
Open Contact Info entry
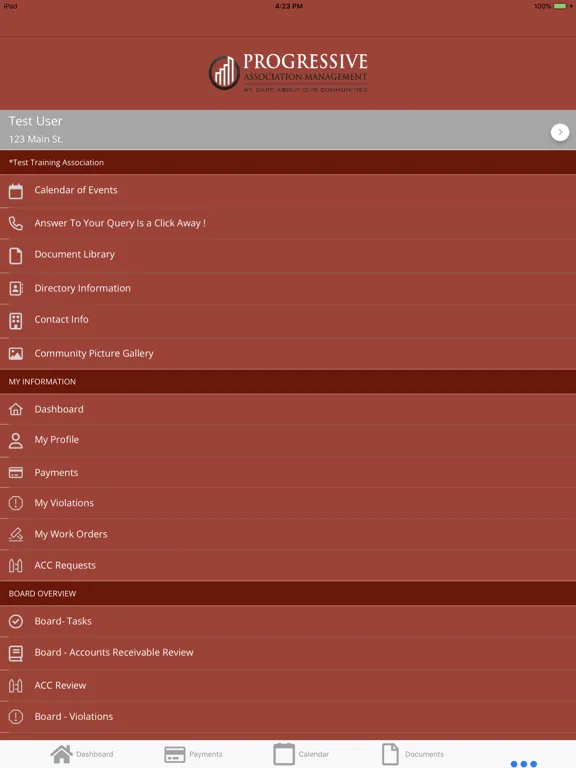pos(288,321)
